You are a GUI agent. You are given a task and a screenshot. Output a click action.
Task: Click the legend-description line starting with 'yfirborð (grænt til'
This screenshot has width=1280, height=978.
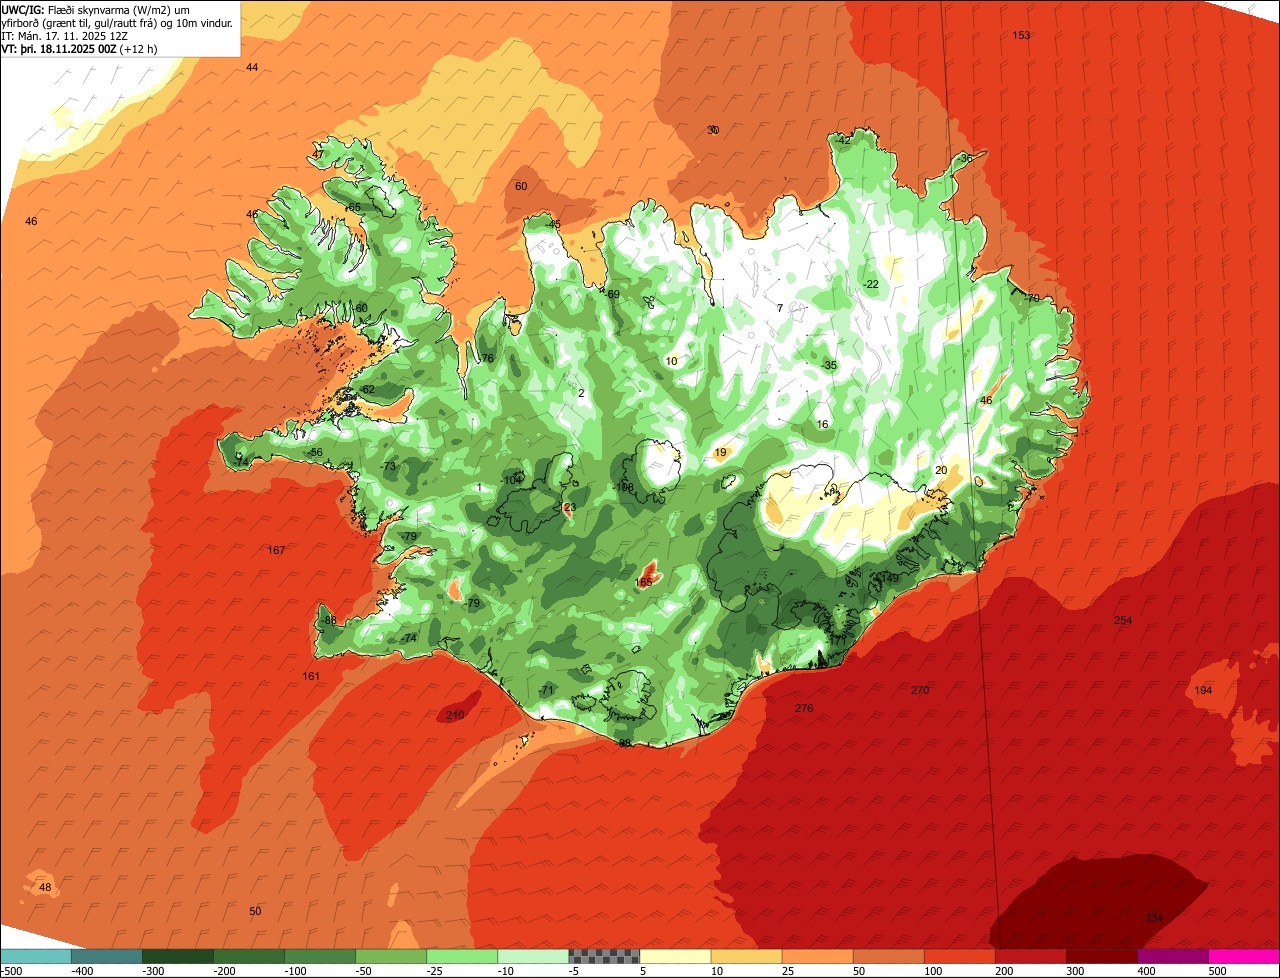coord(117,22)
